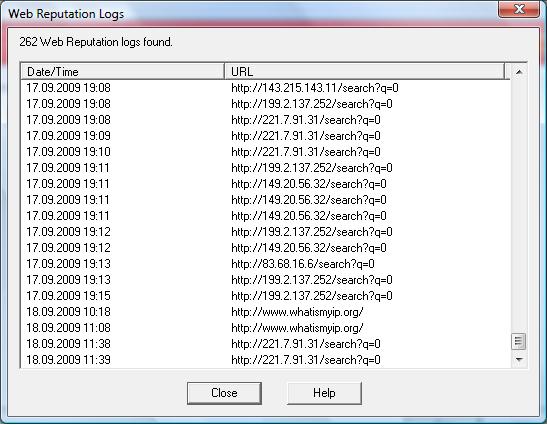Select the date cell 18.09.2009 11:08
The image size is (547, 425).
point(68,328)
